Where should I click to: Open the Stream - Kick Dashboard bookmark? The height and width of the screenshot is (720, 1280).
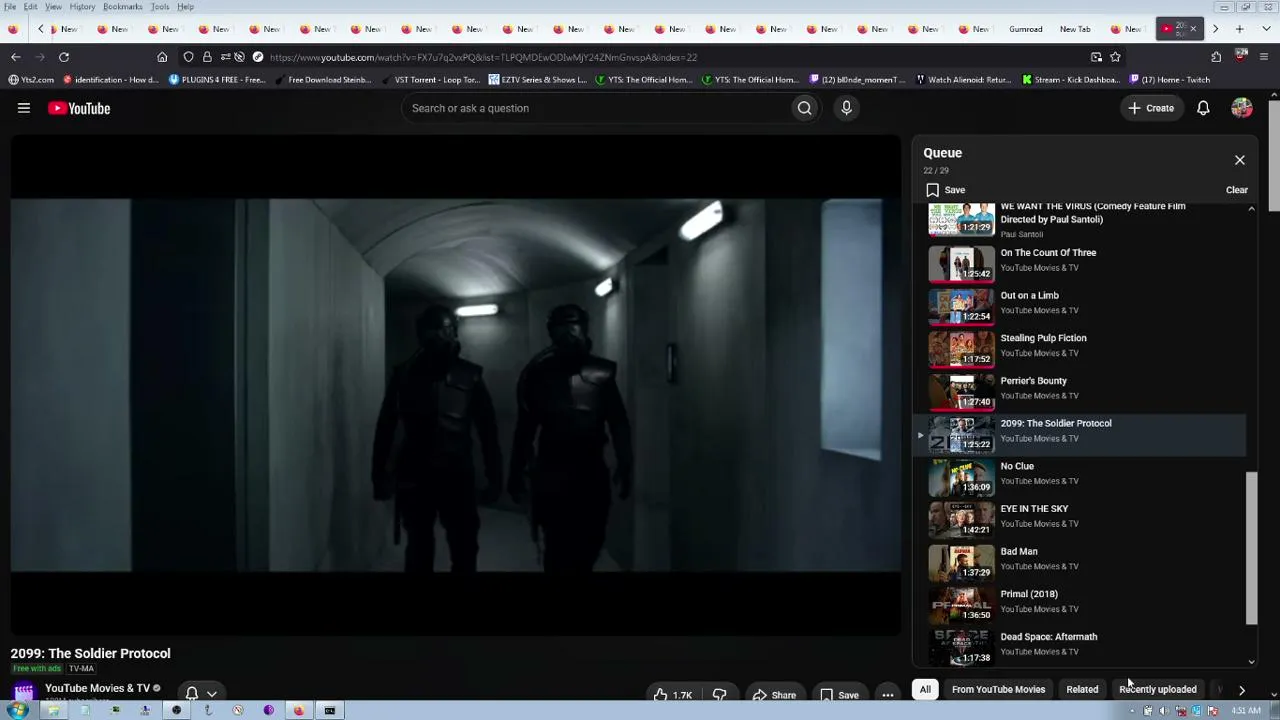1070,80
